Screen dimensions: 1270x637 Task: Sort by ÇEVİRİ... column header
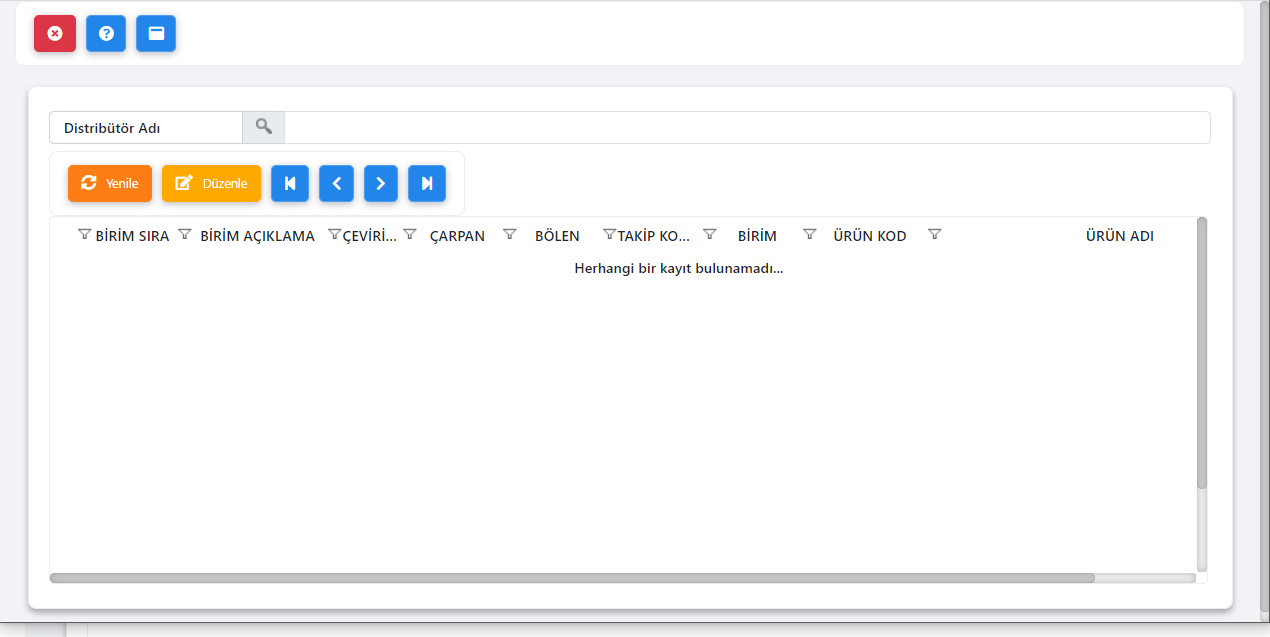[369, 236]
